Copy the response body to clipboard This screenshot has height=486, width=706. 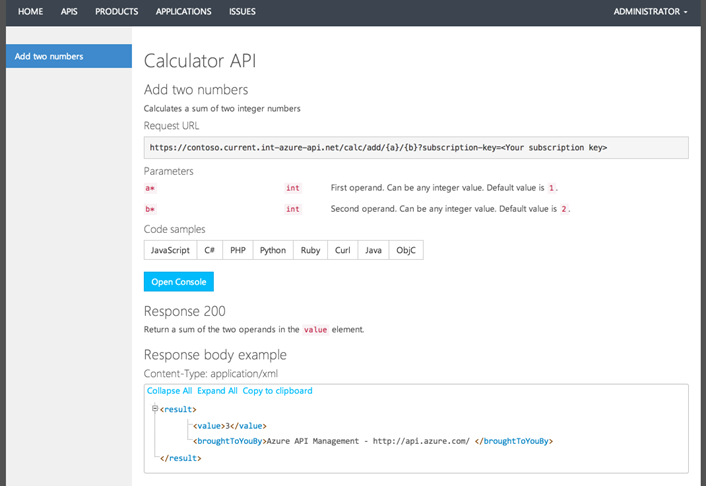click(x=277, y=391)
